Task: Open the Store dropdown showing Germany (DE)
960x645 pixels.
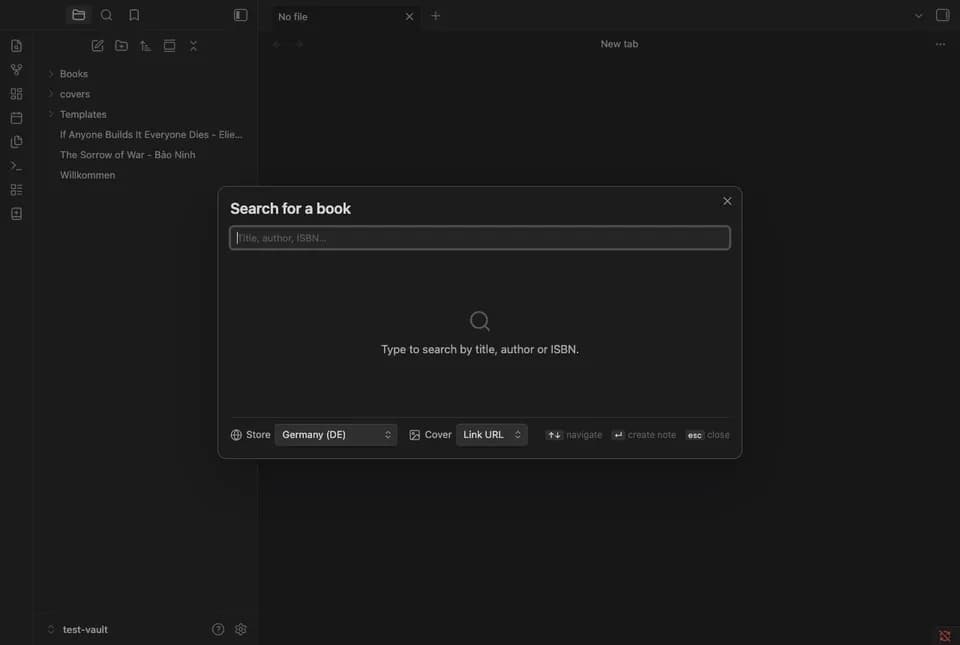Action: coord(336,435)
